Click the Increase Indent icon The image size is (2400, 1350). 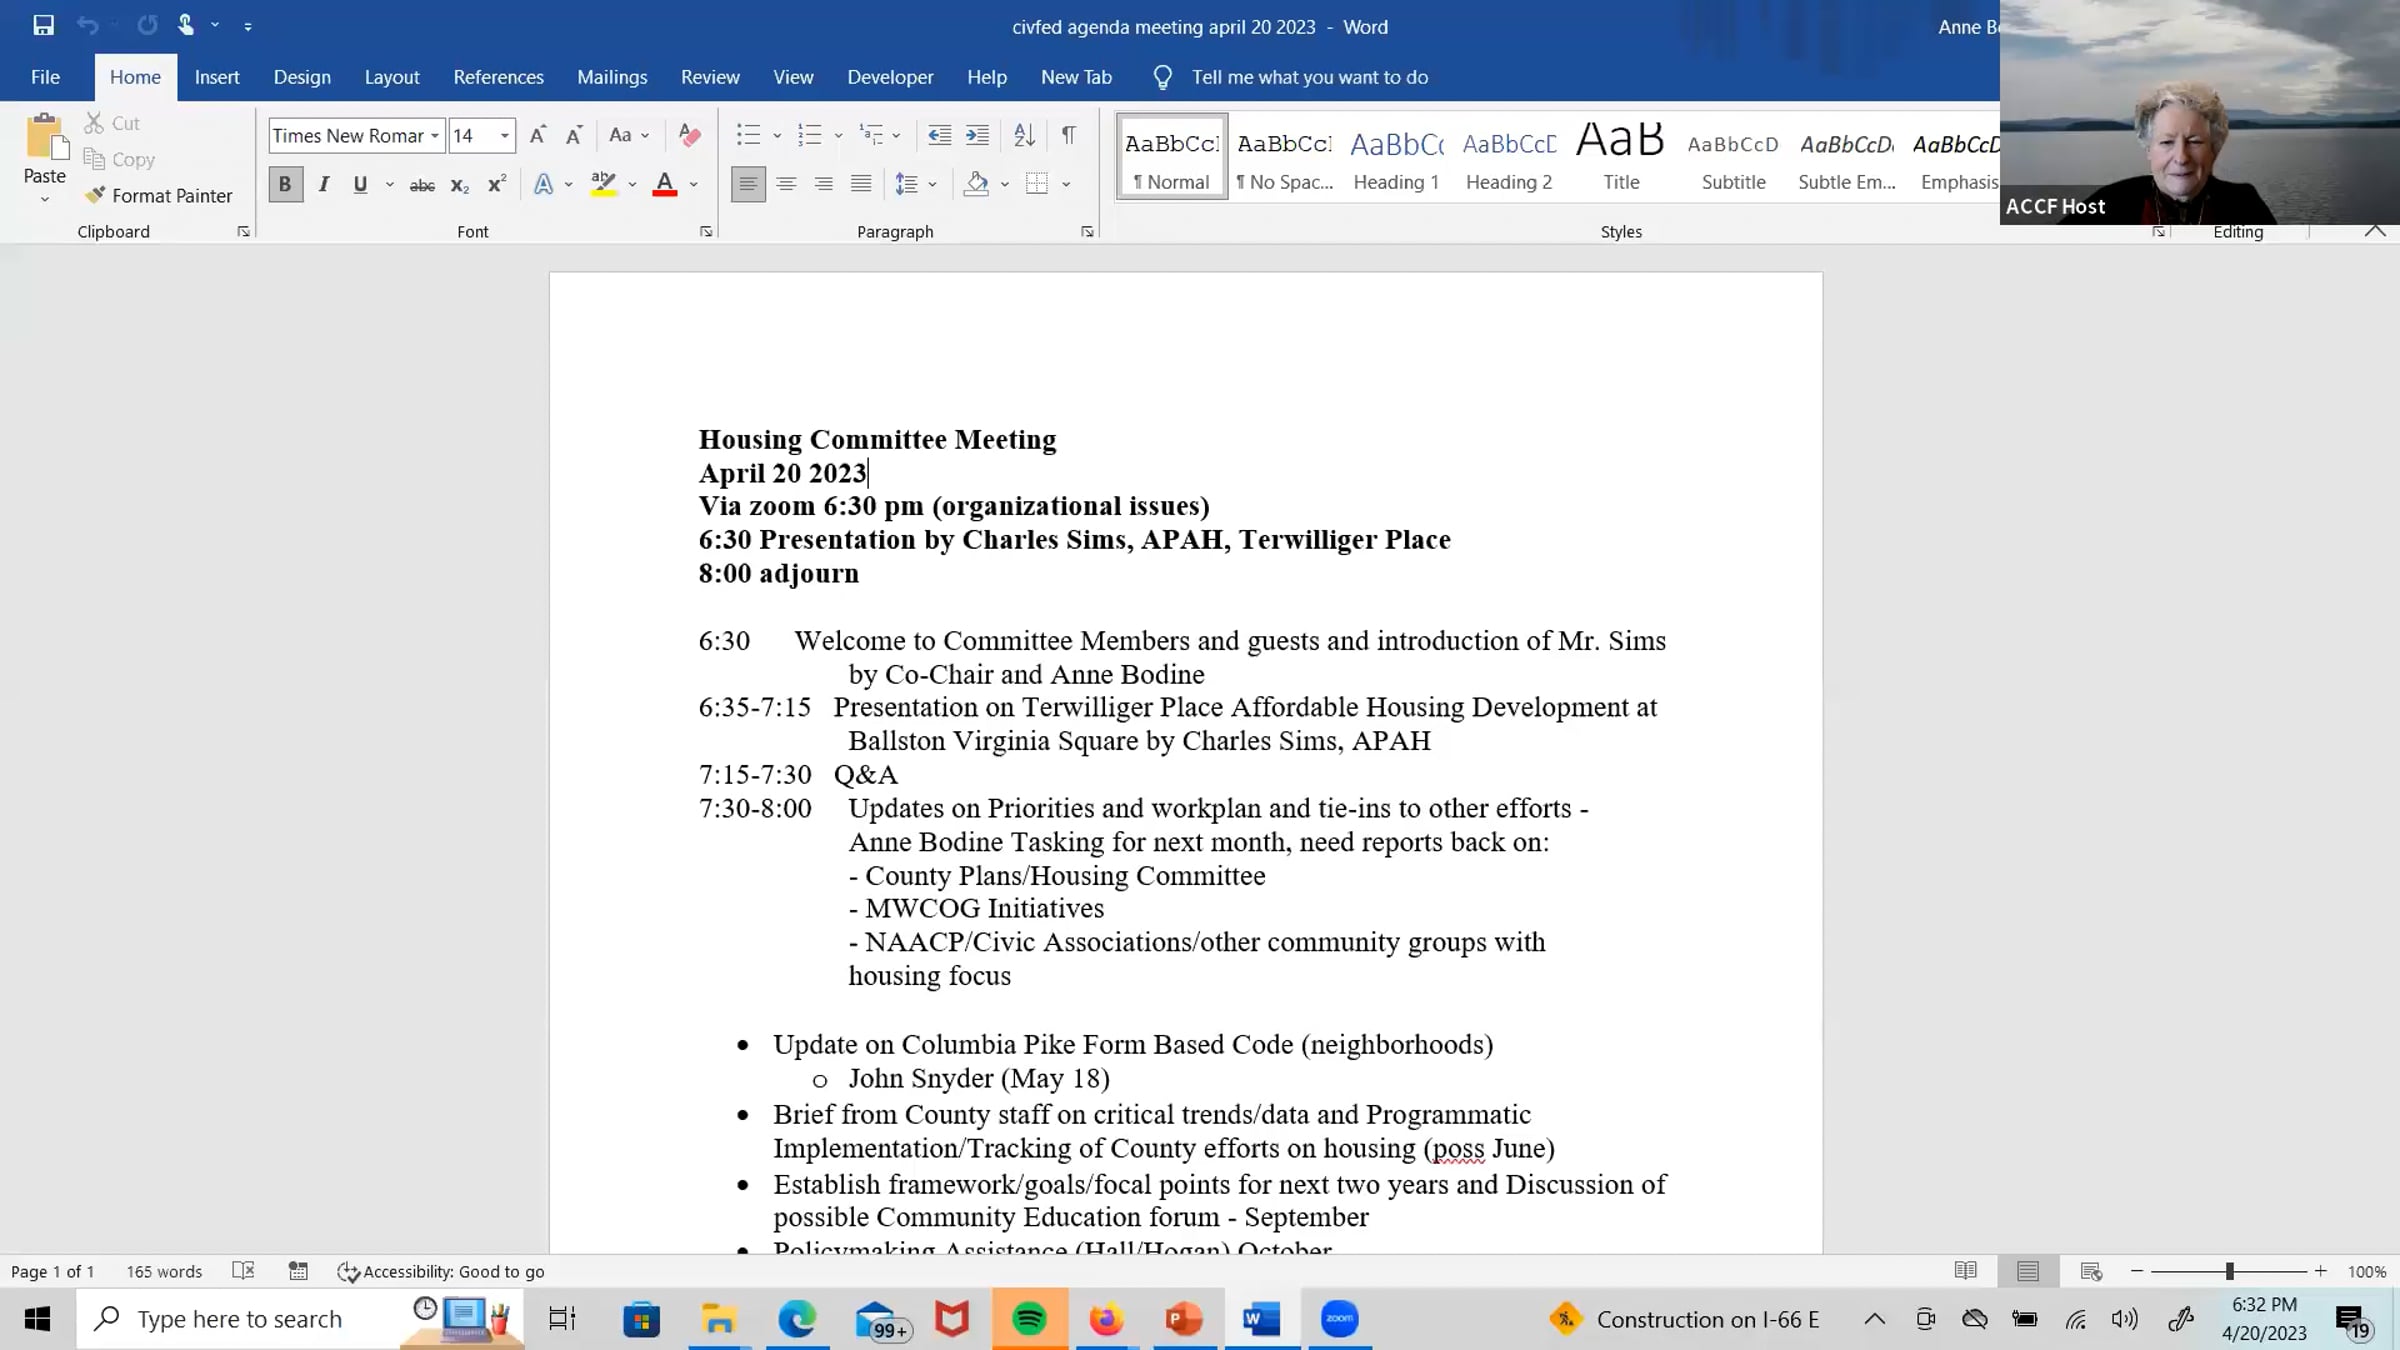pos(977,135)
